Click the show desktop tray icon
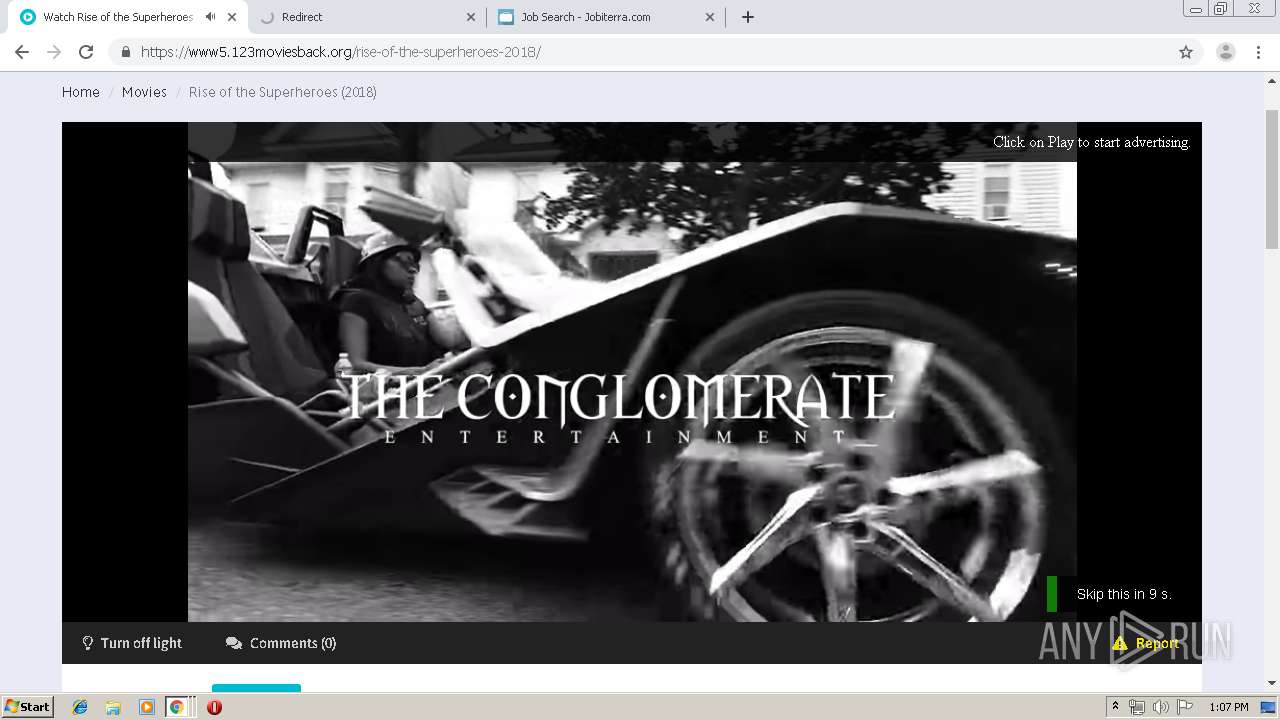The image size is (1280, 720). (1269, 707)
